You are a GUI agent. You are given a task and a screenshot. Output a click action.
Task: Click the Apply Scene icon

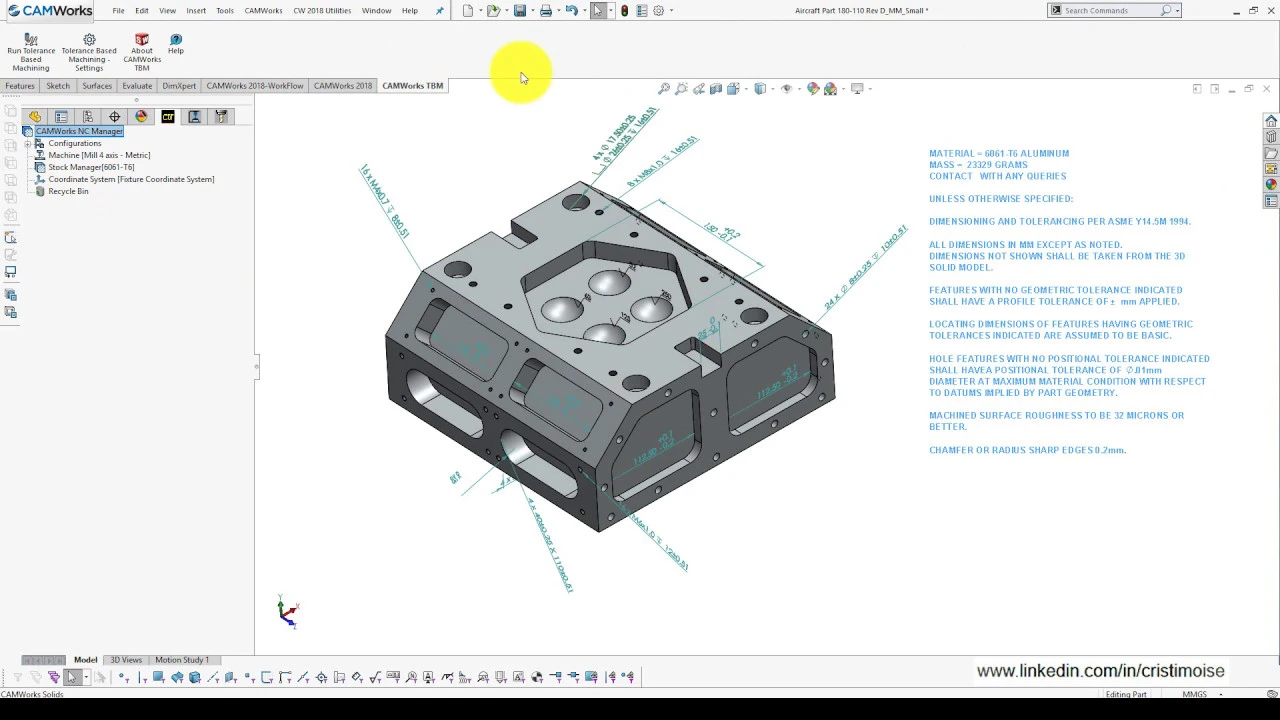coord(830,89)
